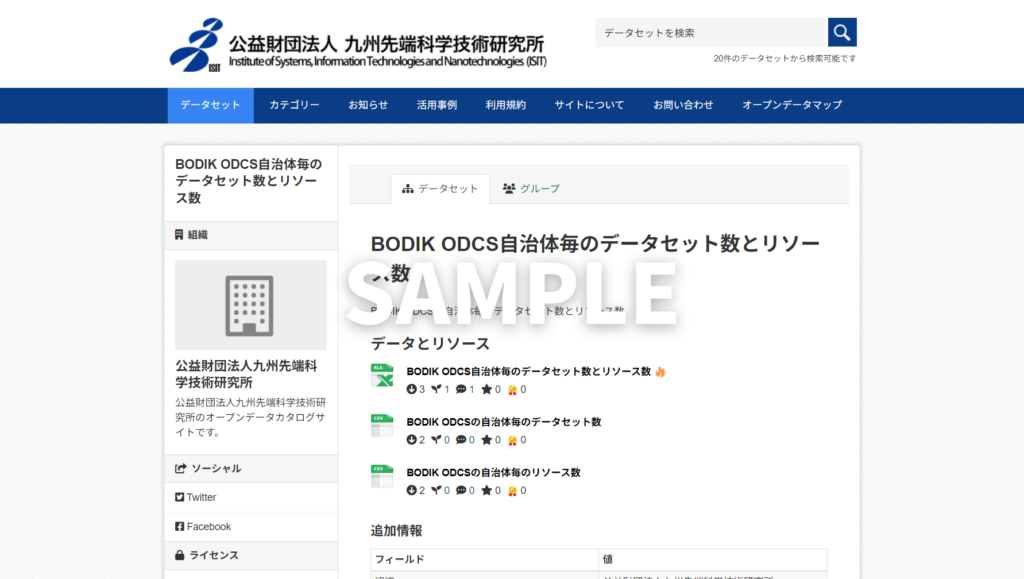The width and height of the screenshot is (1024, 579).
Task: Click the ソーシャル section header in sidebar
Action: pyautogui.click(x=251, y=469)
